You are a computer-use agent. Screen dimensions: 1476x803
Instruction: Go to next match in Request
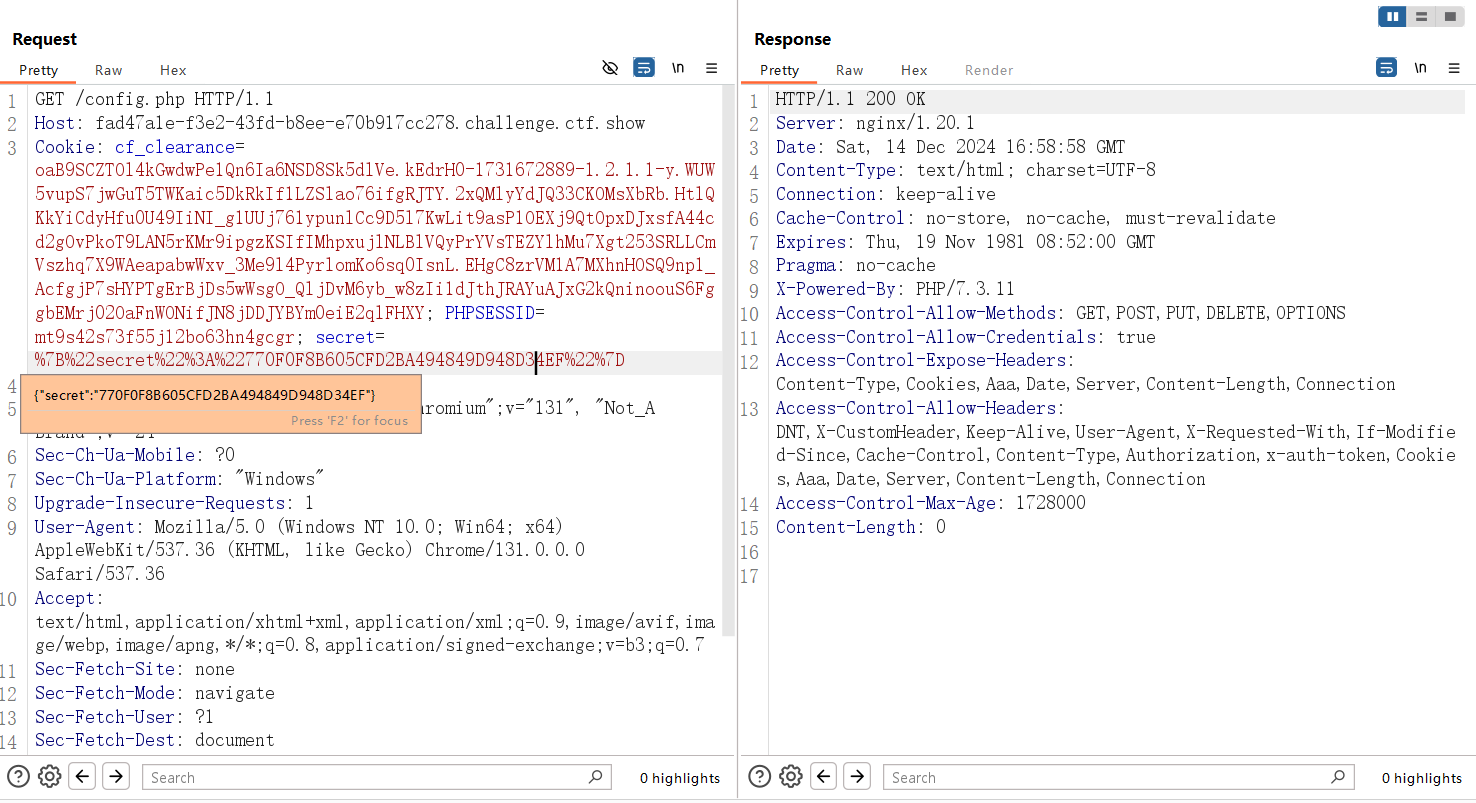[116, 776]
